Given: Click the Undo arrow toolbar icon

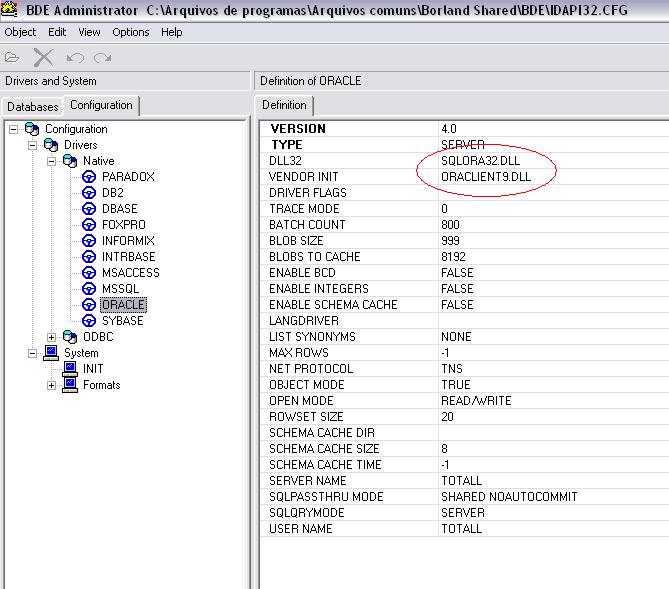Looking at the screenshot, I should tap(75, 58).
